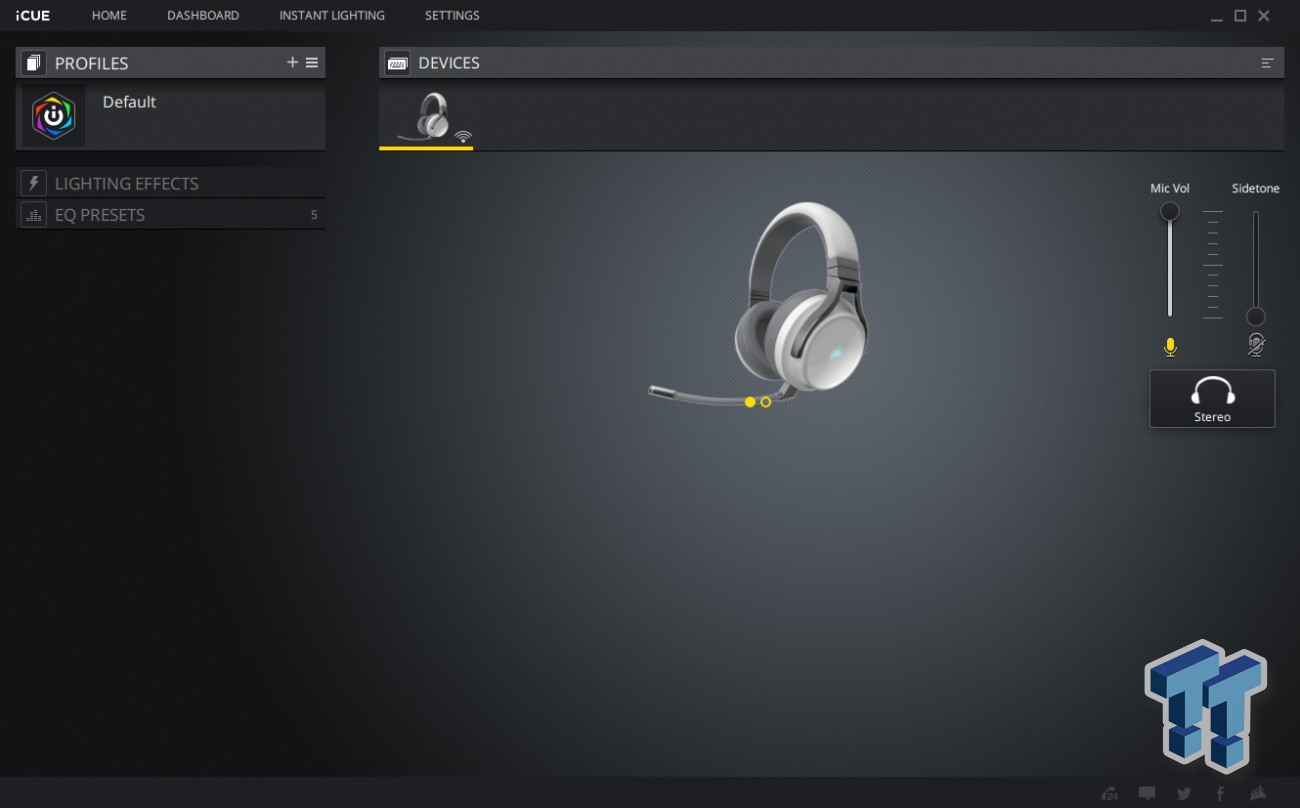Open the Facebook link icon

tap(1220, 794)
